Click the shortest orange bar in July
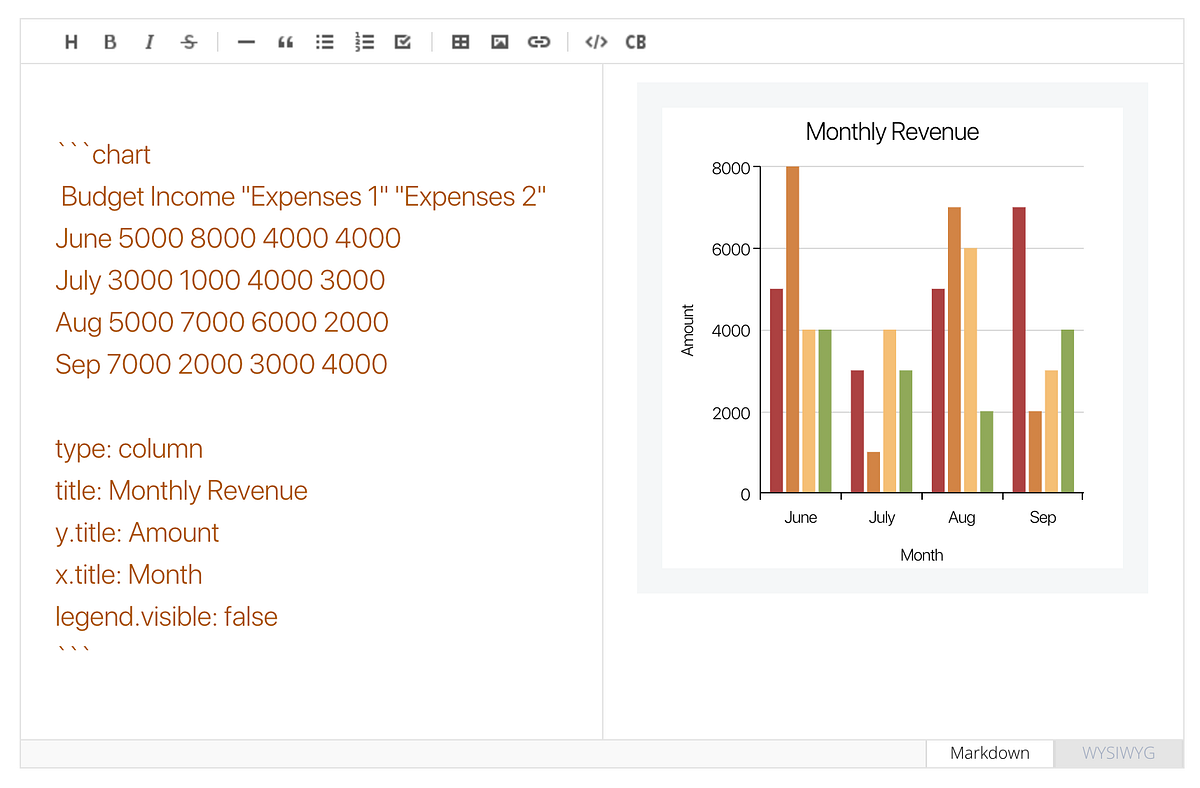This screenshot has width=1200, height=788. click(873, 472)
